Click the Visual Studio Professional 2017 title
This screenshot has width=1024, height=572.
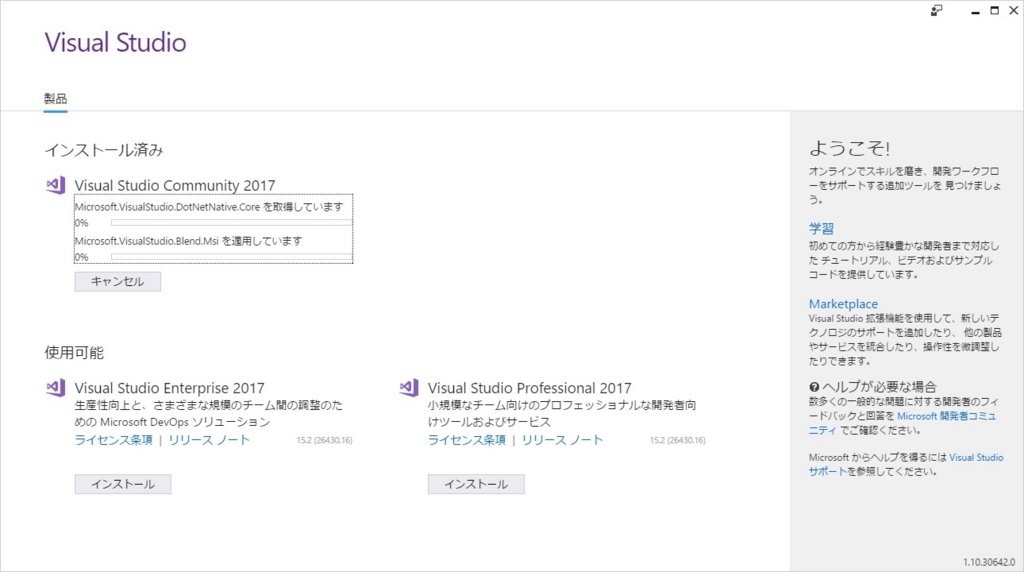530,388
